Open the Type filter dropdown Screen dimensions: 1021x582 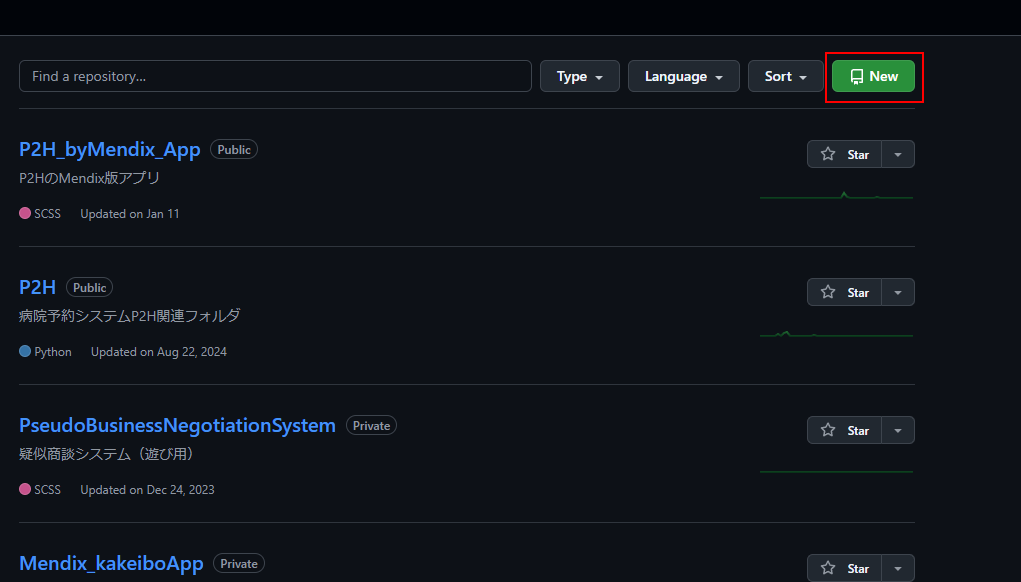(x=579, y=76)
